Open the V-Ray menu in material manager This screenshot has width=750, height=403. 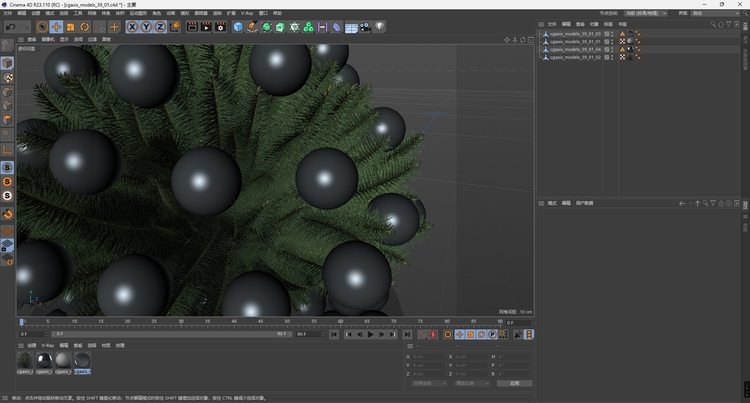(x=47, y=345)
